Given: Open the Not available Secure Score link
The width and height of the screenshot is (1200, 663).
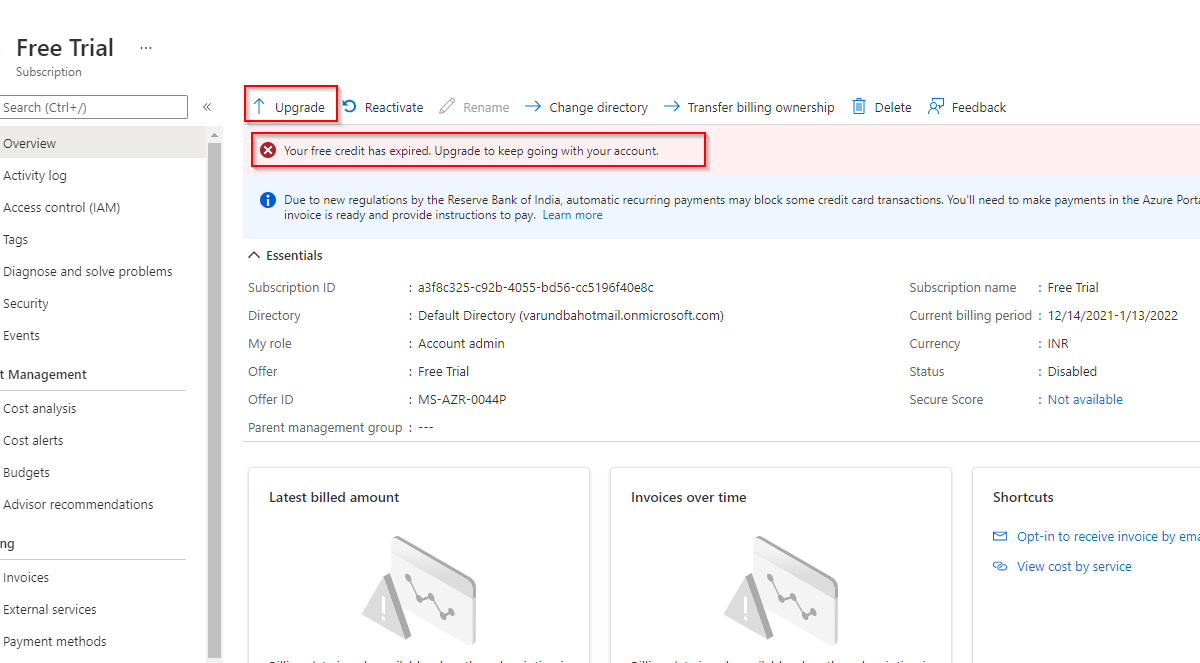Looking at the screenshot, I should tap(1085, 399).
